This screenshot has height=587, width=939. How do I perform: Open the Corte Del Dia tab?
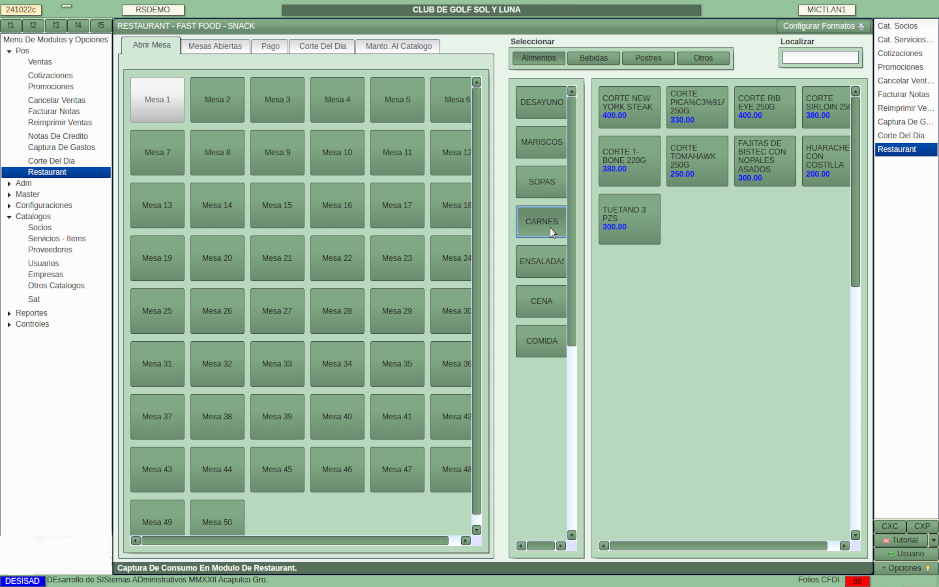pos(322,46)
